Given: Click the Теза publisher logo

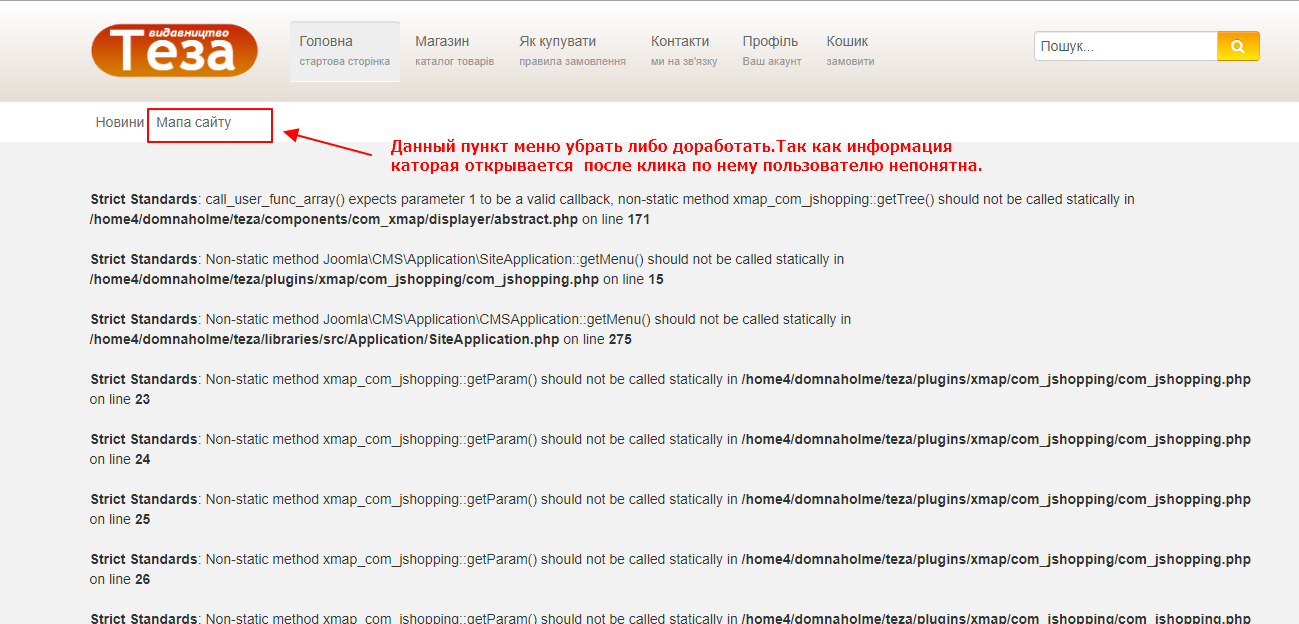Looking at the screenshot, I should [174, 50].
